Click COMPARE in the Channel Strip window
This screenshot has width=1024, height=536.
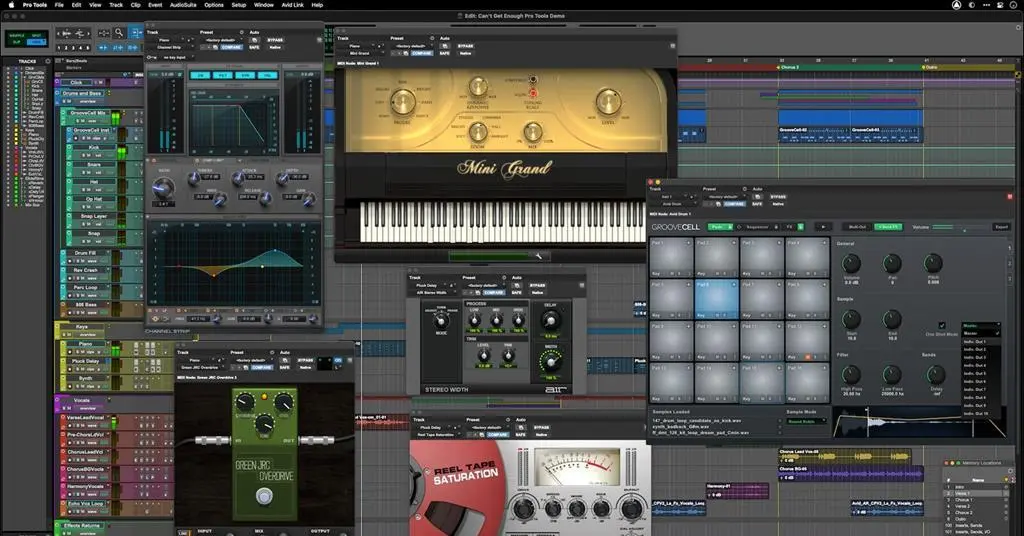232,48
